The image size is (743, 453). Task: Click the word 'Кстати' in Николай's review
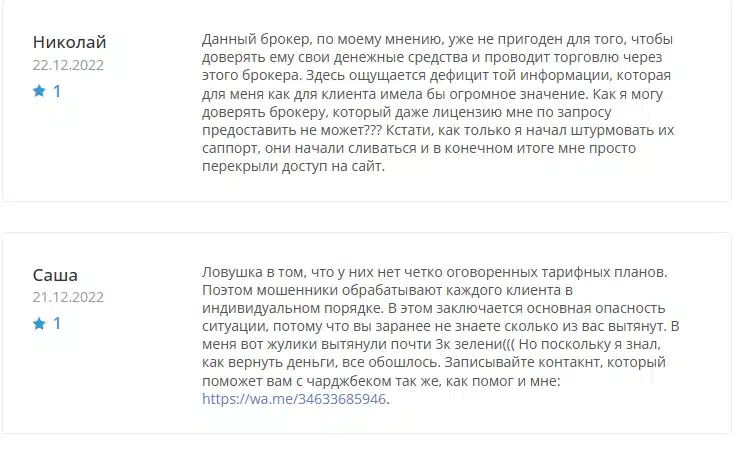409,130
